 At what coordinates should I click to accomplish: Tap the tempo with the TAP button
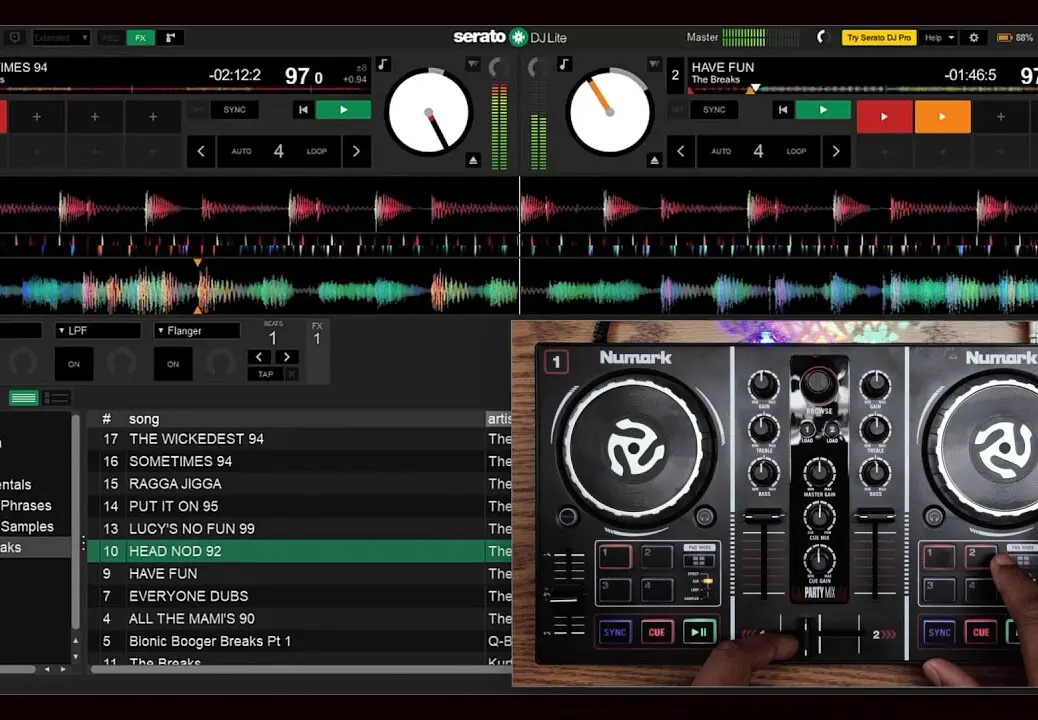[265, 374]
